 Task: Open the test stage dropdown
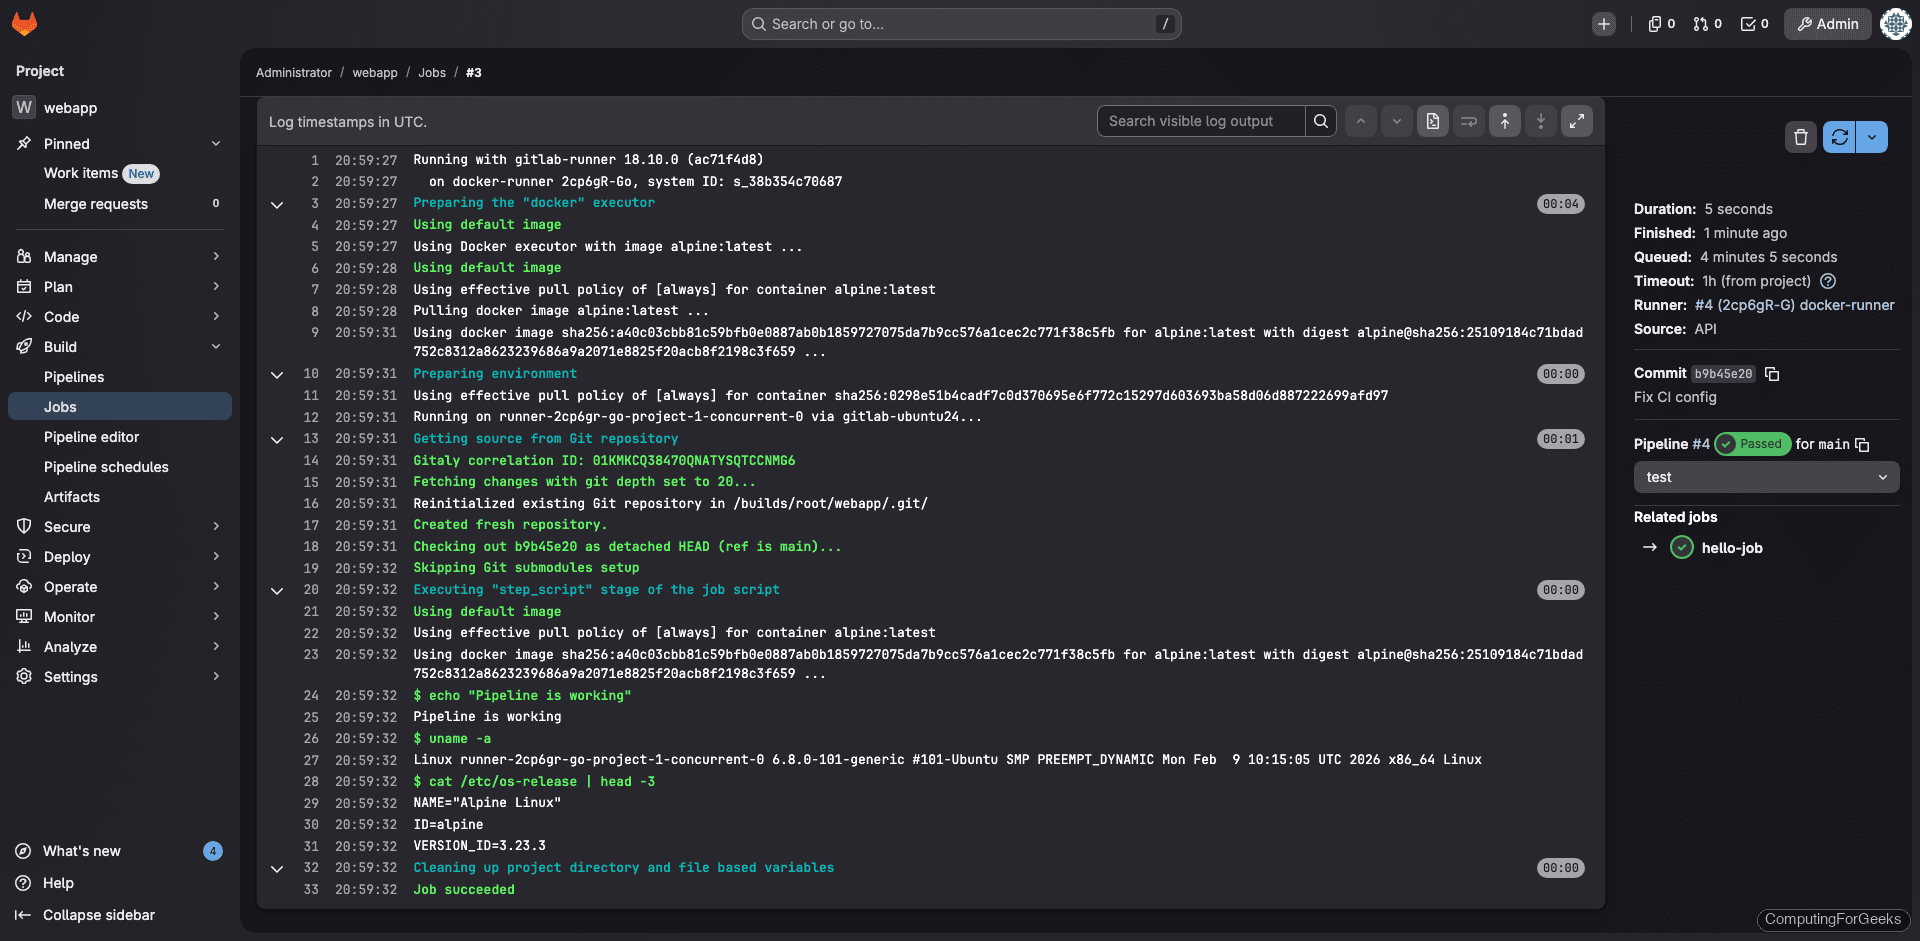click(1764, 477)
